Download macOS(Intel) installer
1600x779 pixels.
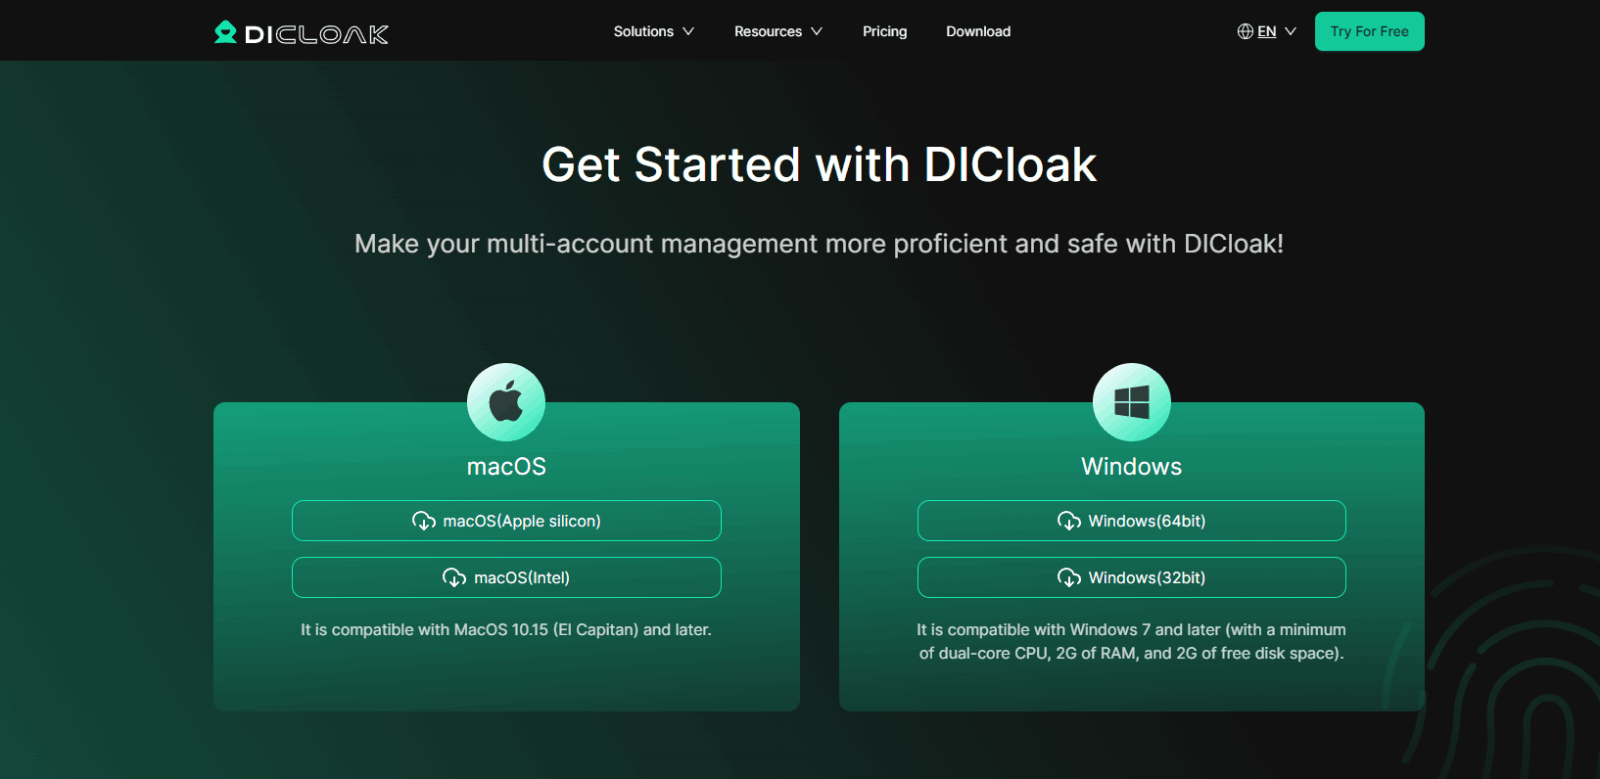coord(506,578)
